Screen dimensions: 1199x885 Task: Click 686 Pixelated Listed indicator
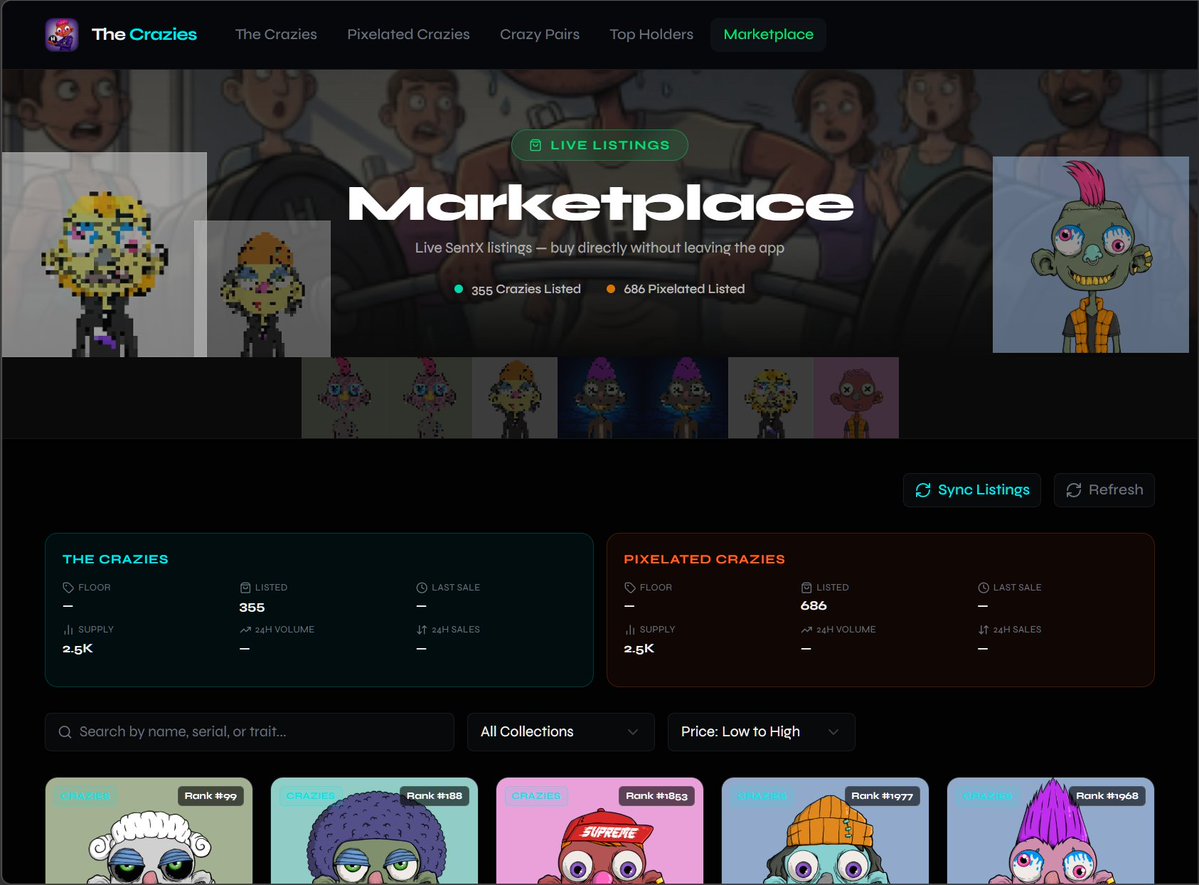tap(675, 289)
